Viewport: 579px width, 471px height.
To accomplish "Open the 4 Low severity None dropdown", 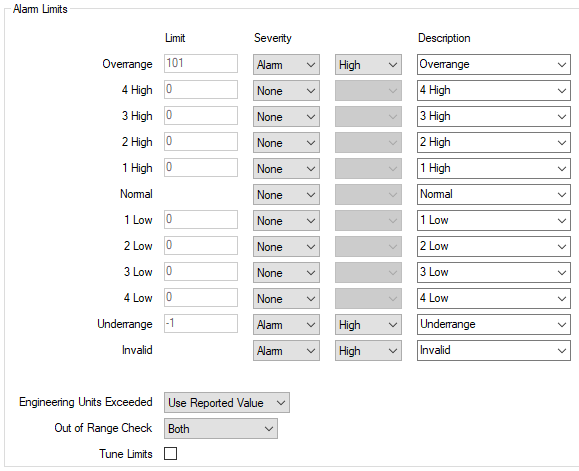I will click(286, 298).
